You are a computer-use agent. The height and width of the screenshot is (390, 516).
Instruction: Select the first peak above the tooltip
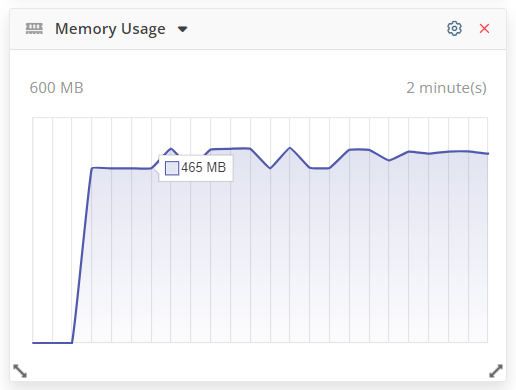point(171,149)
